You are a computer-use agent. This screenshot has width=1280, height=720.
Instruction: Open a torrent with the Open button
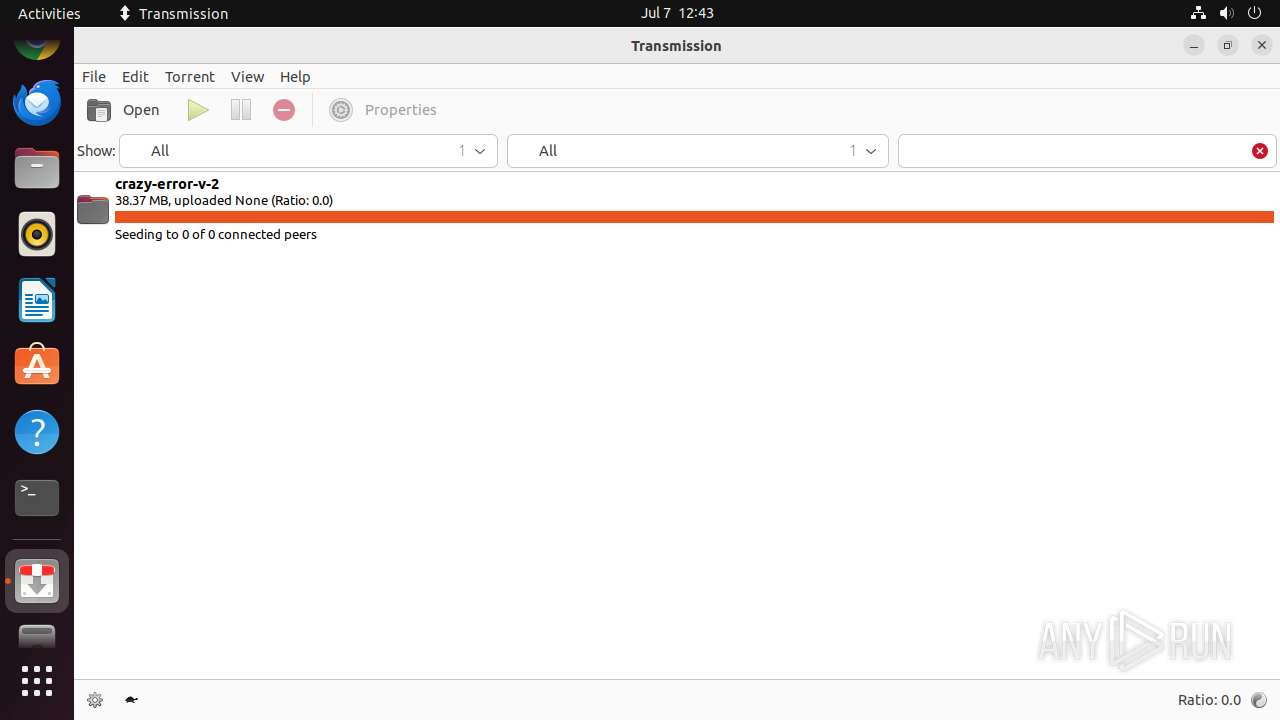point(123,110)
